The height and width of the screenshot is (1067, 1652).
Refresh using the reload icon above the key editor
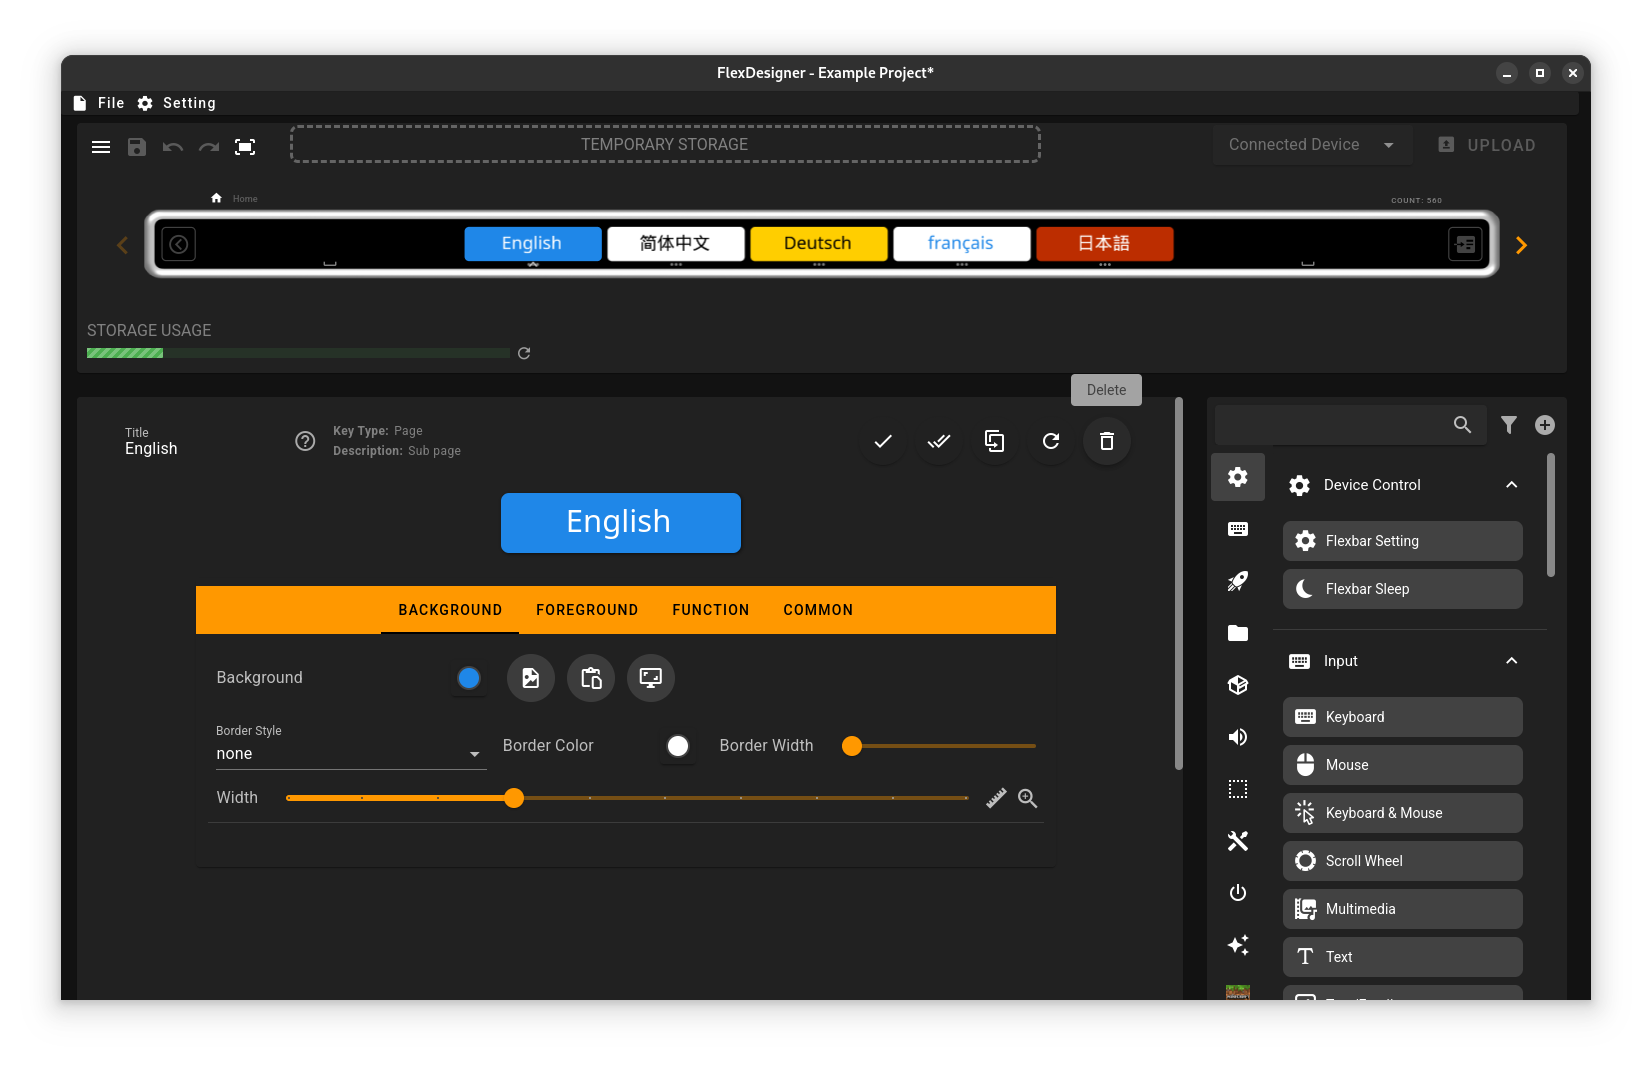[x=1050, y=441]
